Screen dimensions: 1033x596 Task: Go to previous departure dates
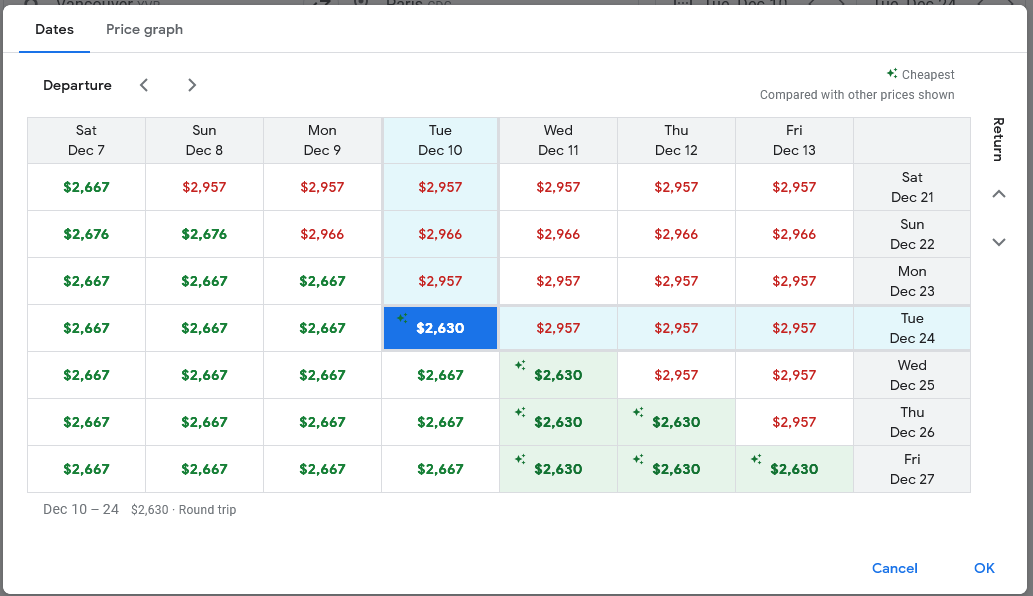(x=144, y=85)
